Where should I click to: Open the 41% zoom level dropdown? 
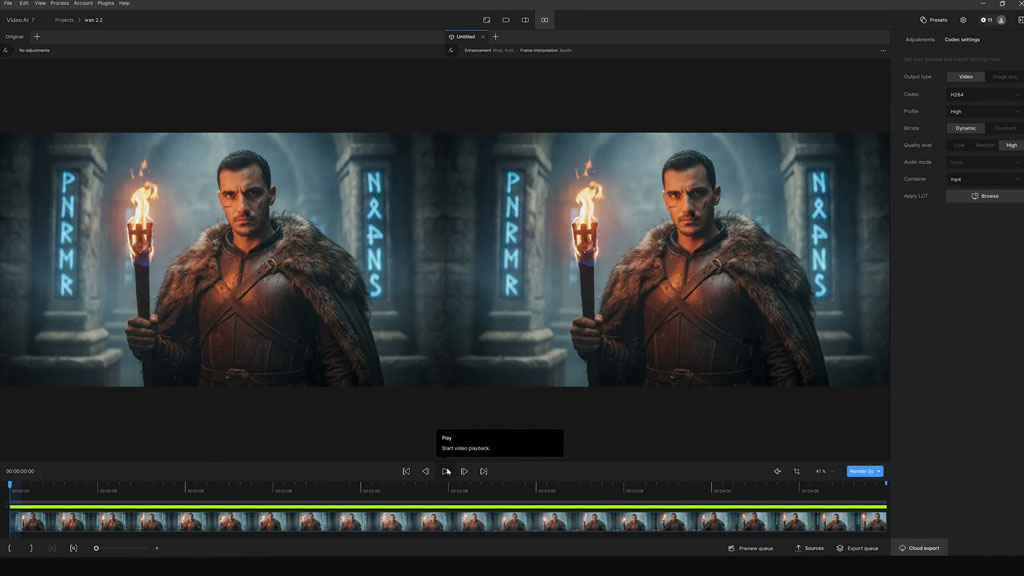(x=824, y=471)
